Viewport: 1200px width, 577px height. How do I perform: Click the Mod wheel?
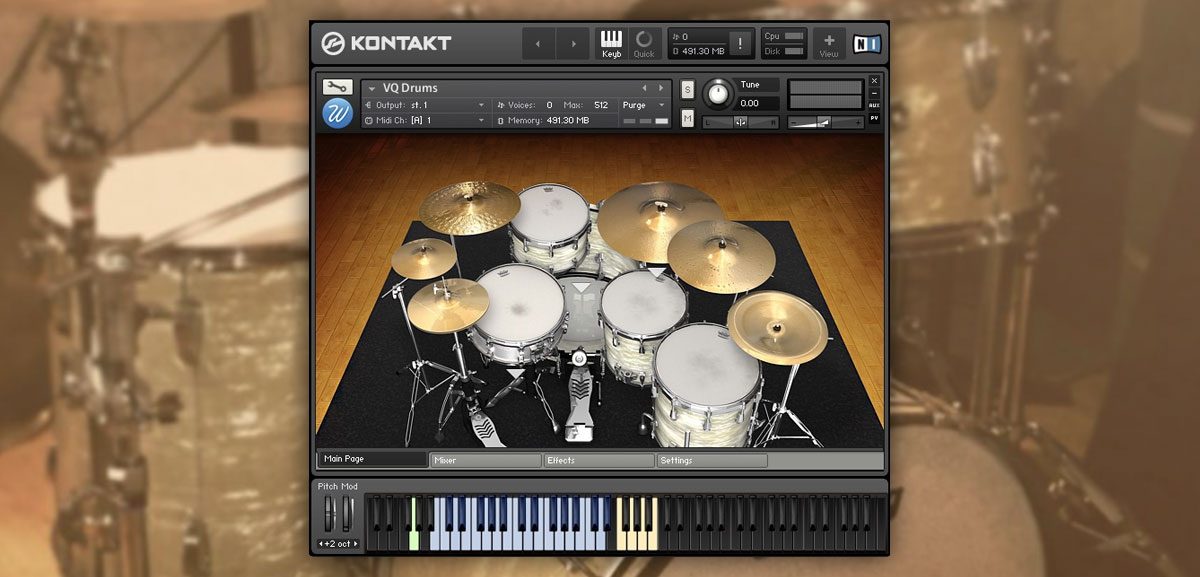[x=346, y=515]
